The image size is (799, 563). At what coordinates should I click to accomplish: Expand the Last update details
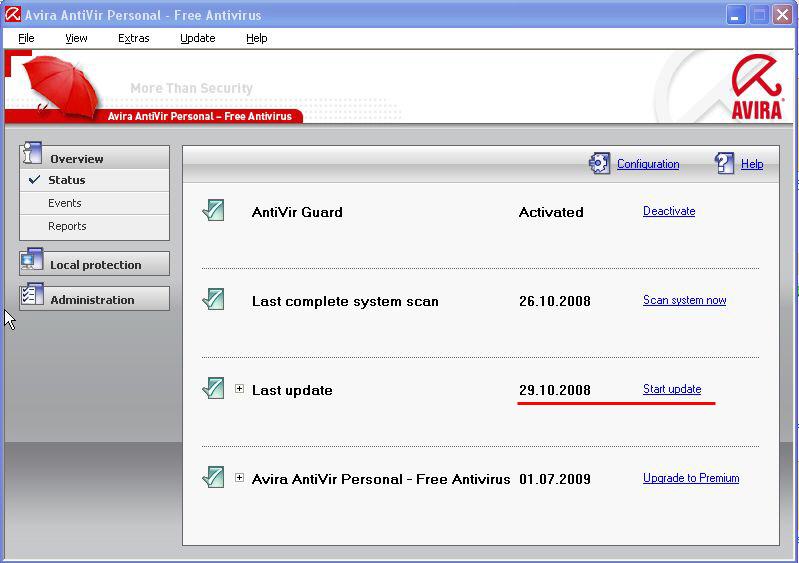tap(239, 389)
